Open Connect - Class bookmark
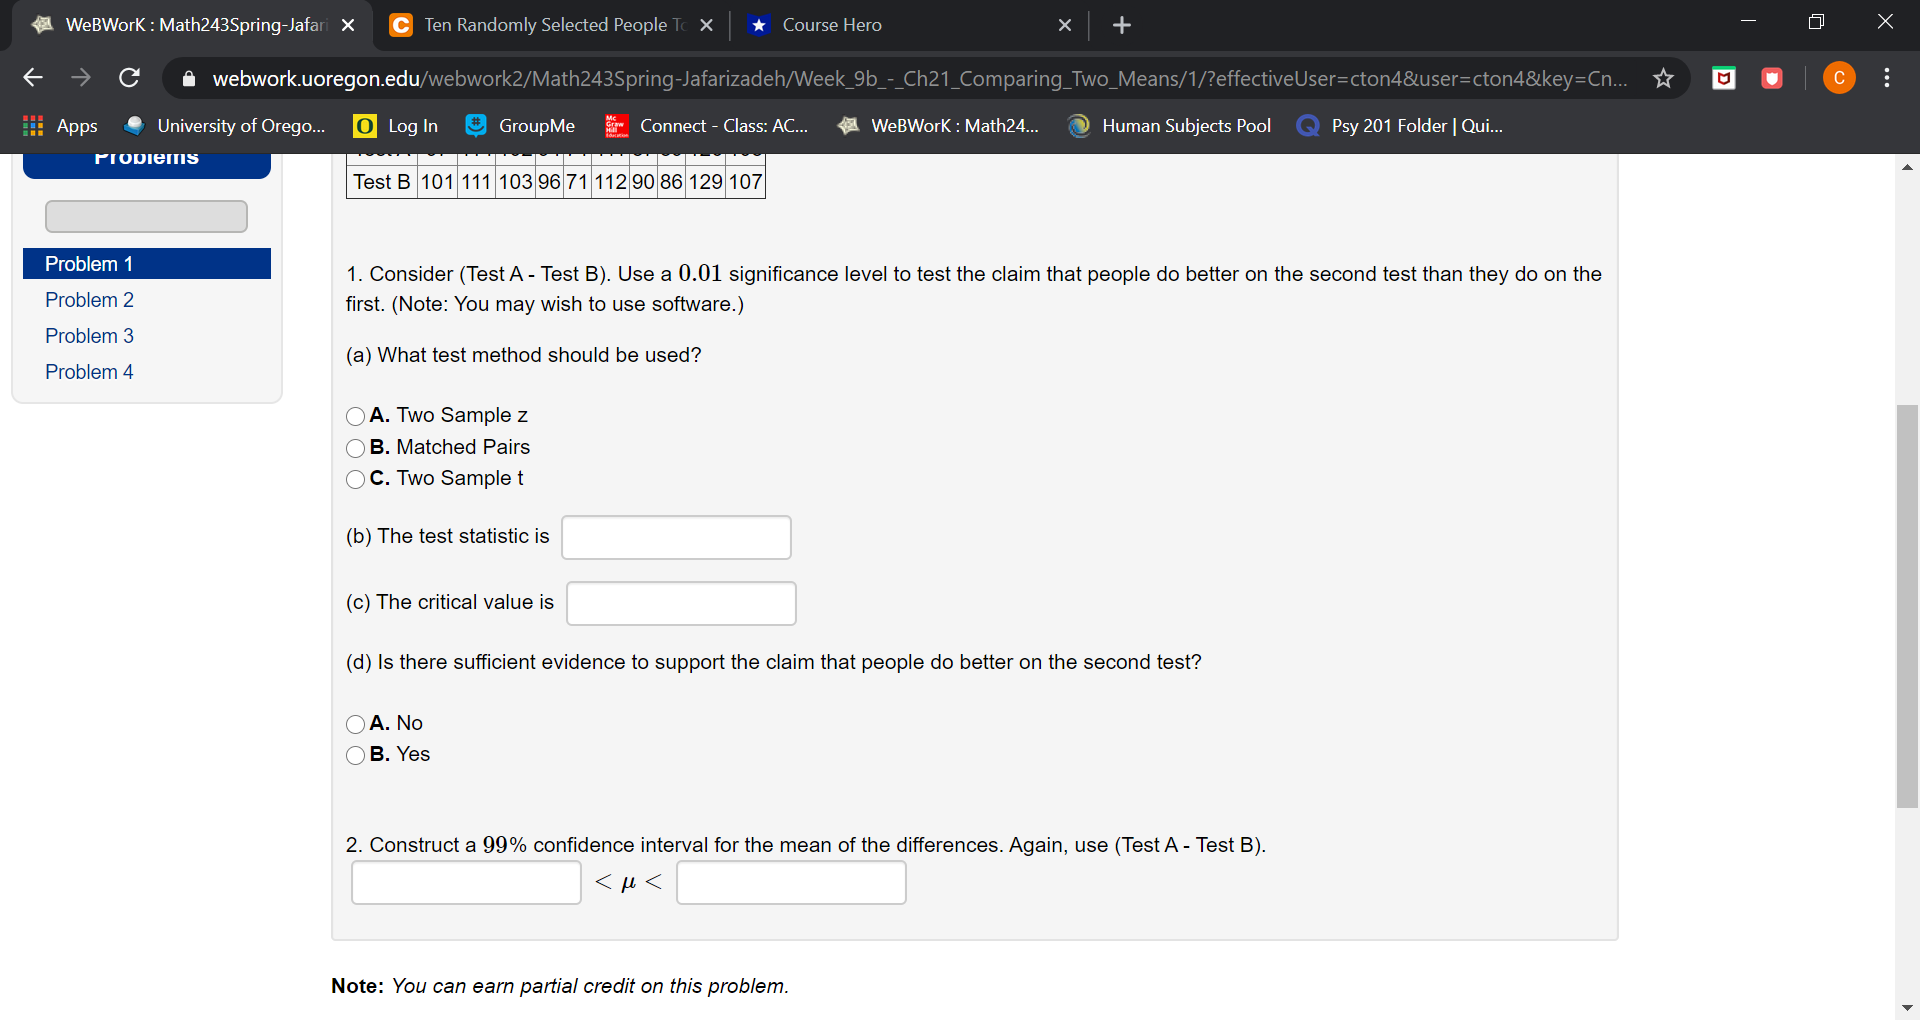This screenshot has height=1020, width=1920. pos(707,126)
